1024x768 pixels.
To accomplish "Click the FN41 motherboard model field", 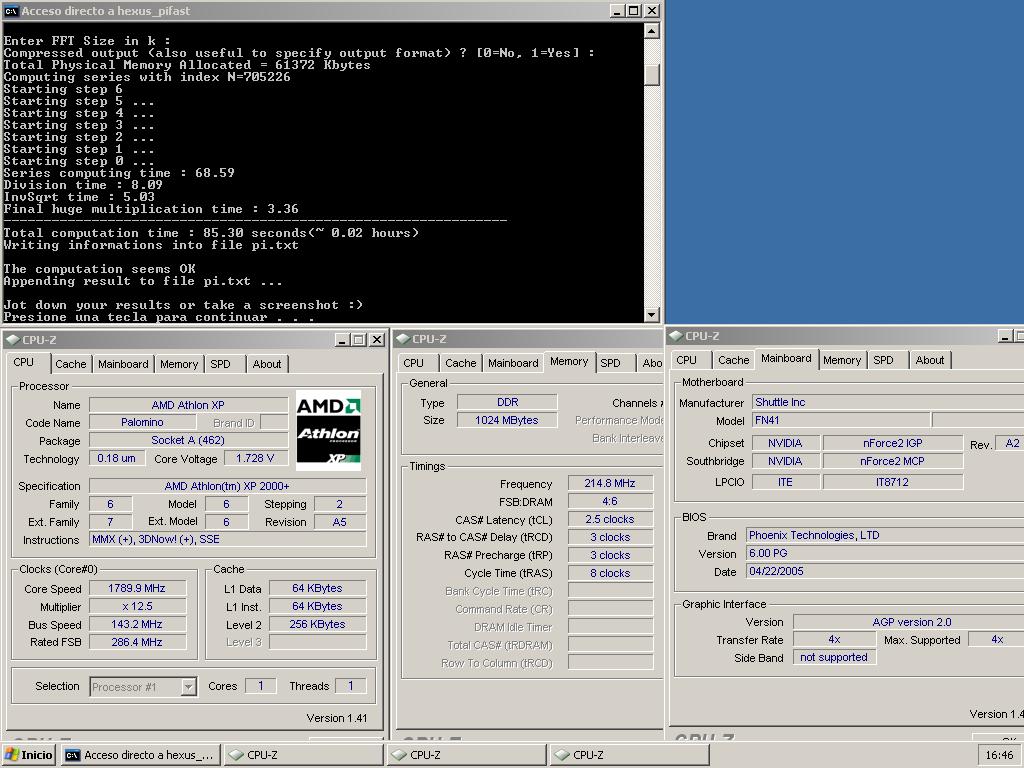I will tap(841, 420).
